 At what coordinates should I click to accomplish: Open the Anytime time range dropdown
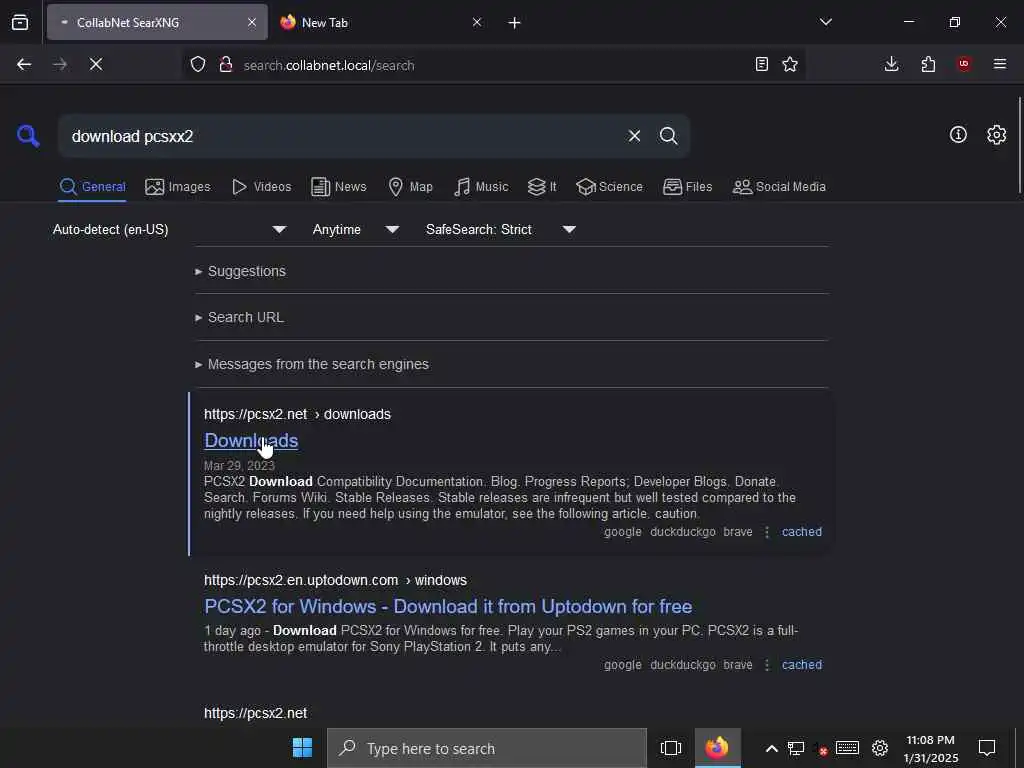(355, 229)
